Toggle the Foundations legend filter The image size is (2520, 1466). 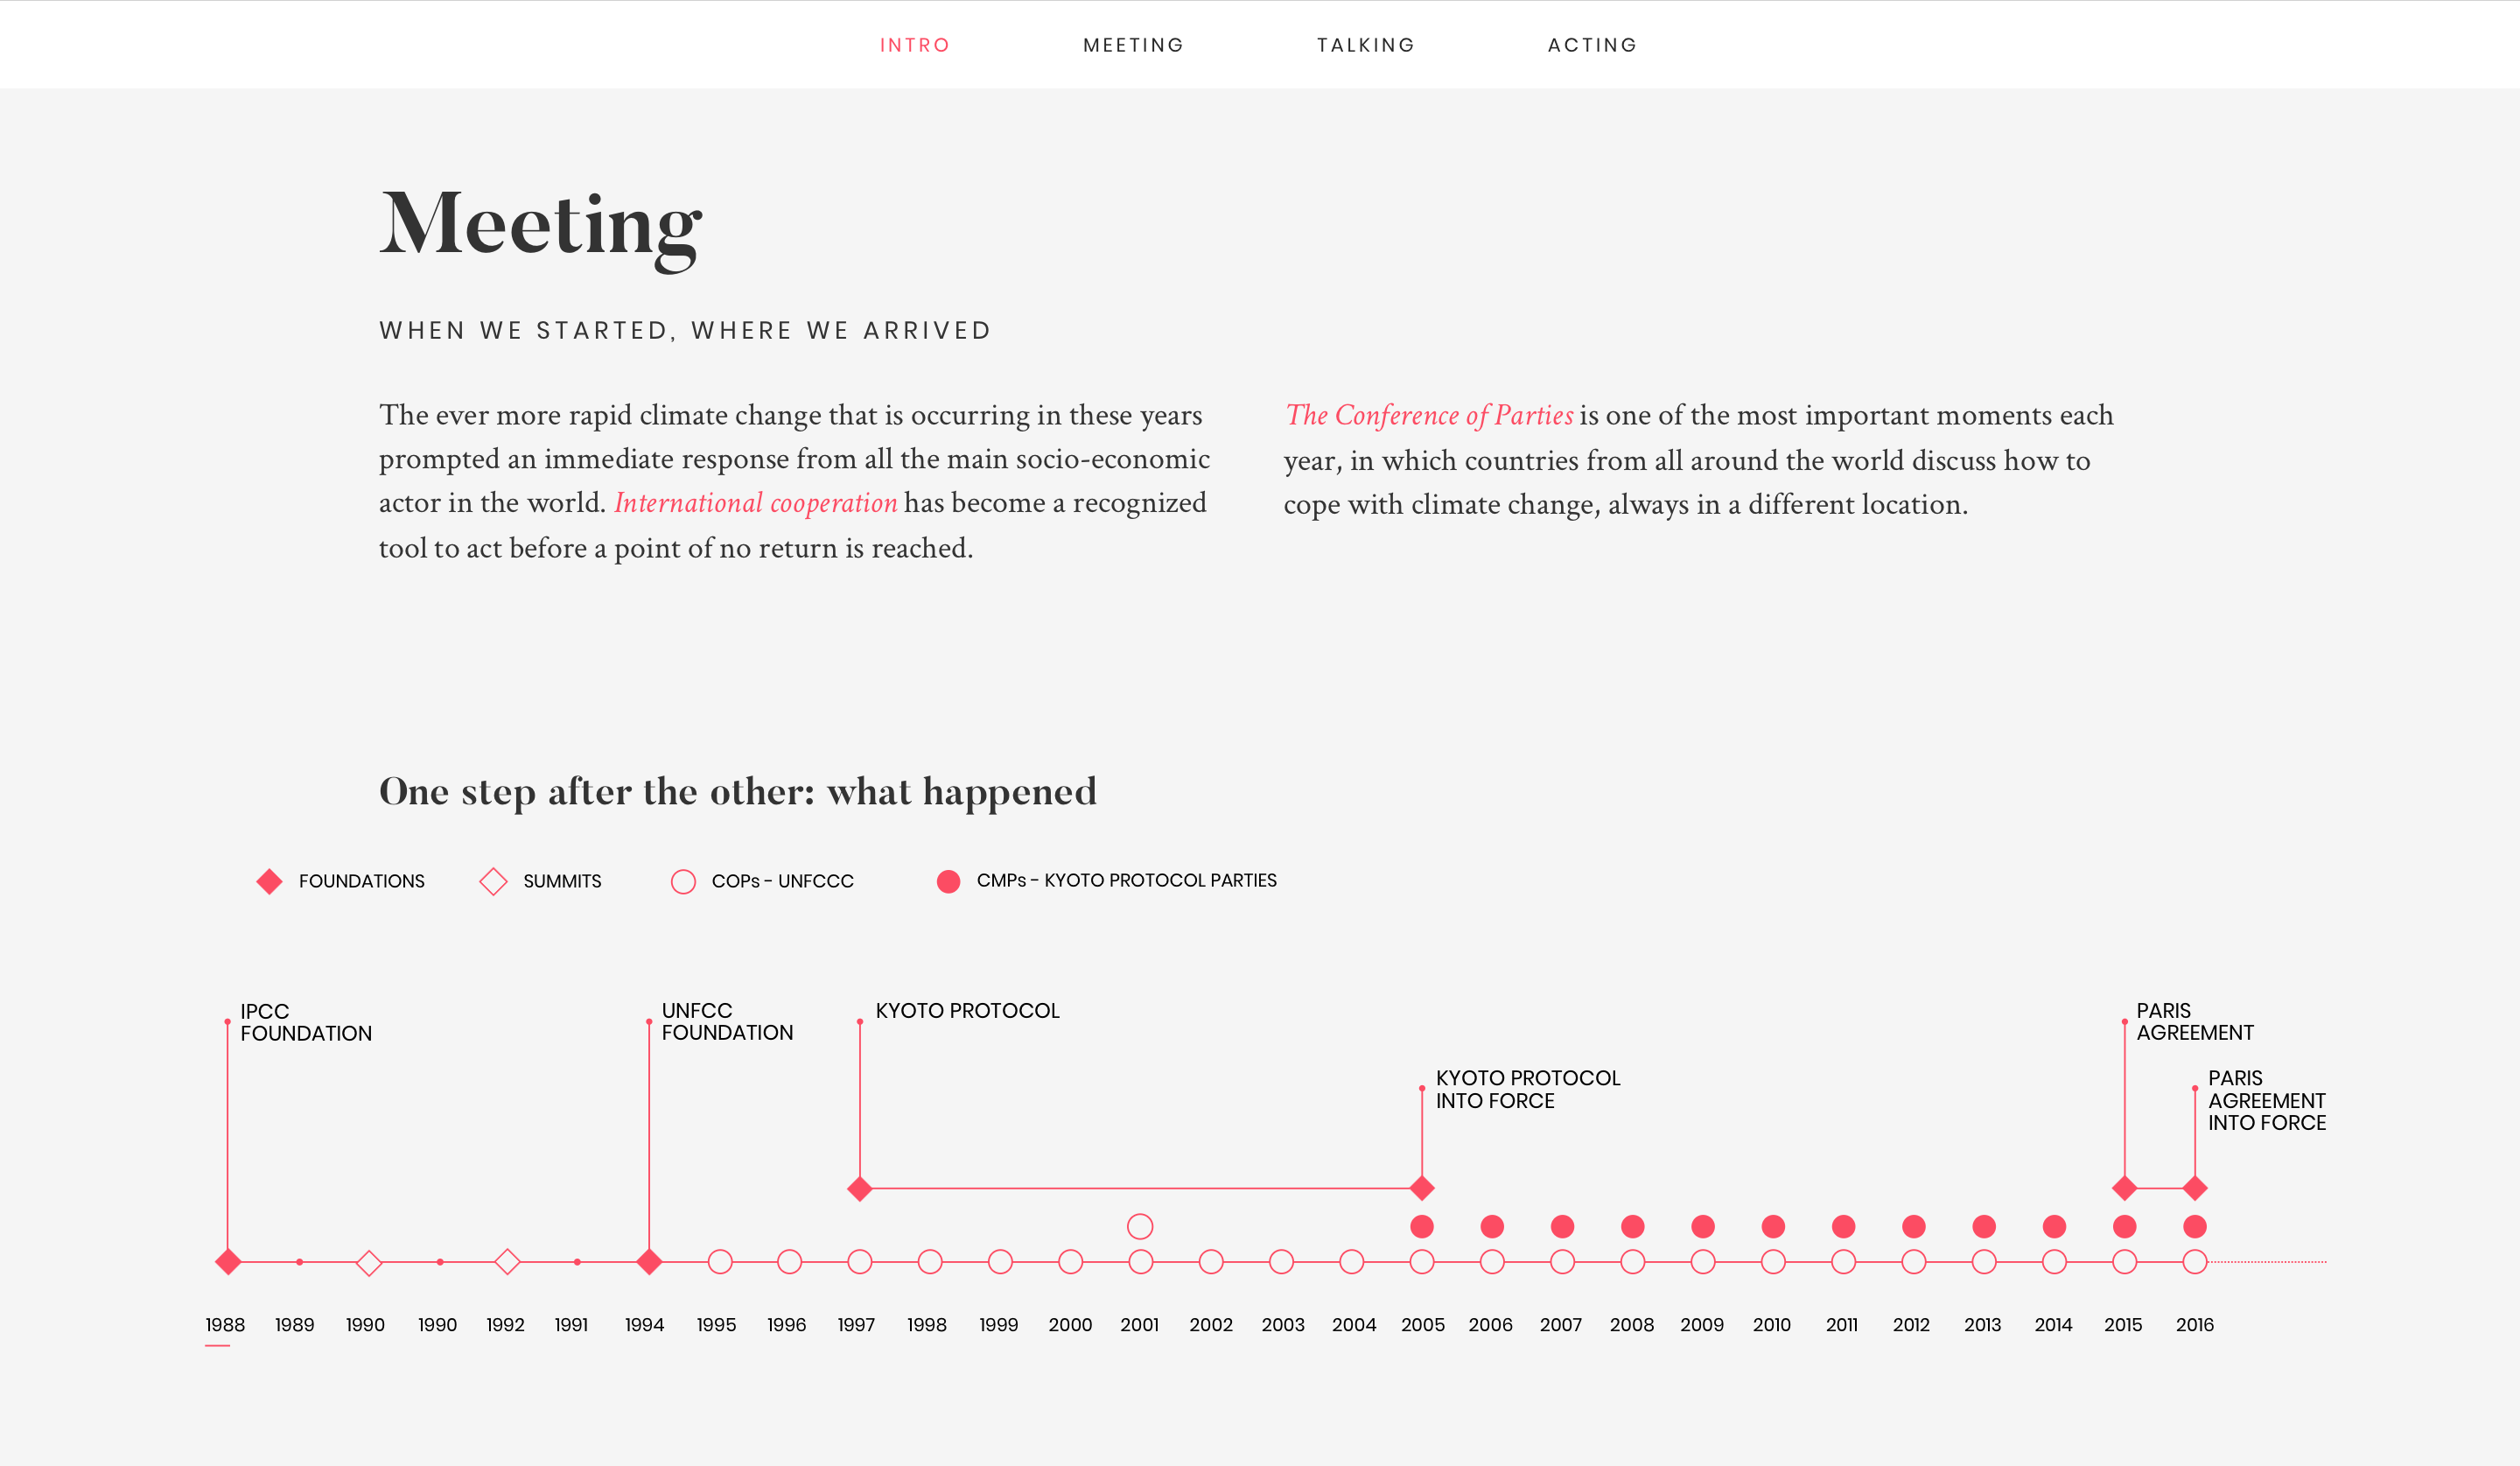[340, 881]
